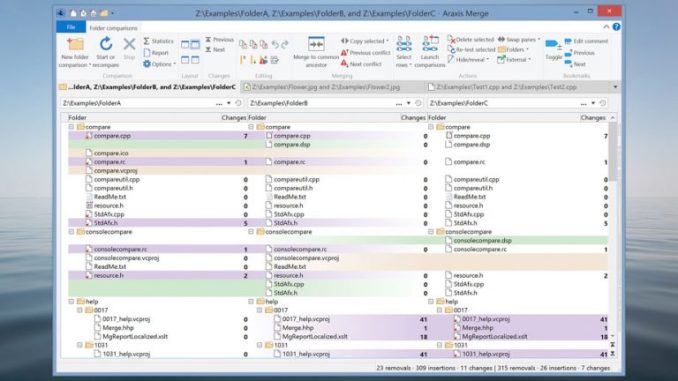
Task: Select compare.ico in the FolderA pane
Action: pos(111,153)
